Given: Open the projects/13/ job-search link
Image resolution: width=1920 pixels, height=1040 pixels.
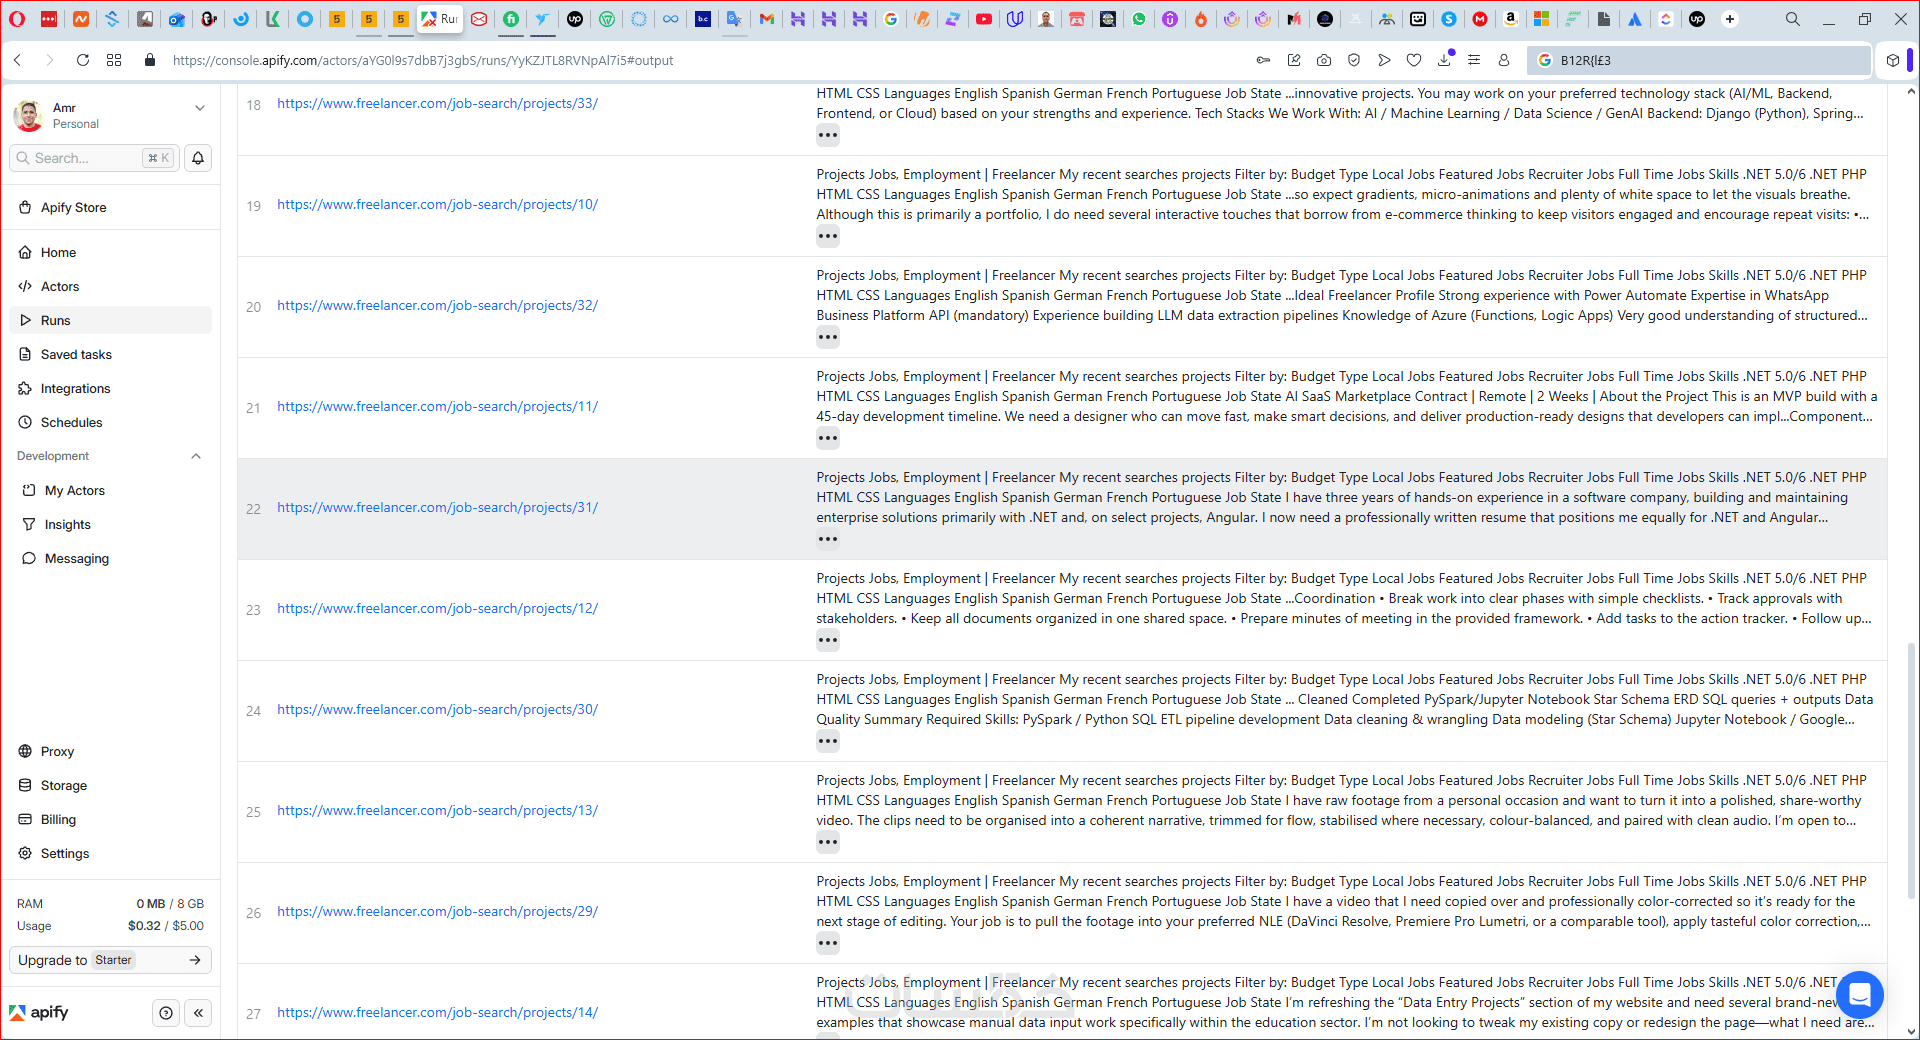Looking at the screenshot, I should click(437, 810).
